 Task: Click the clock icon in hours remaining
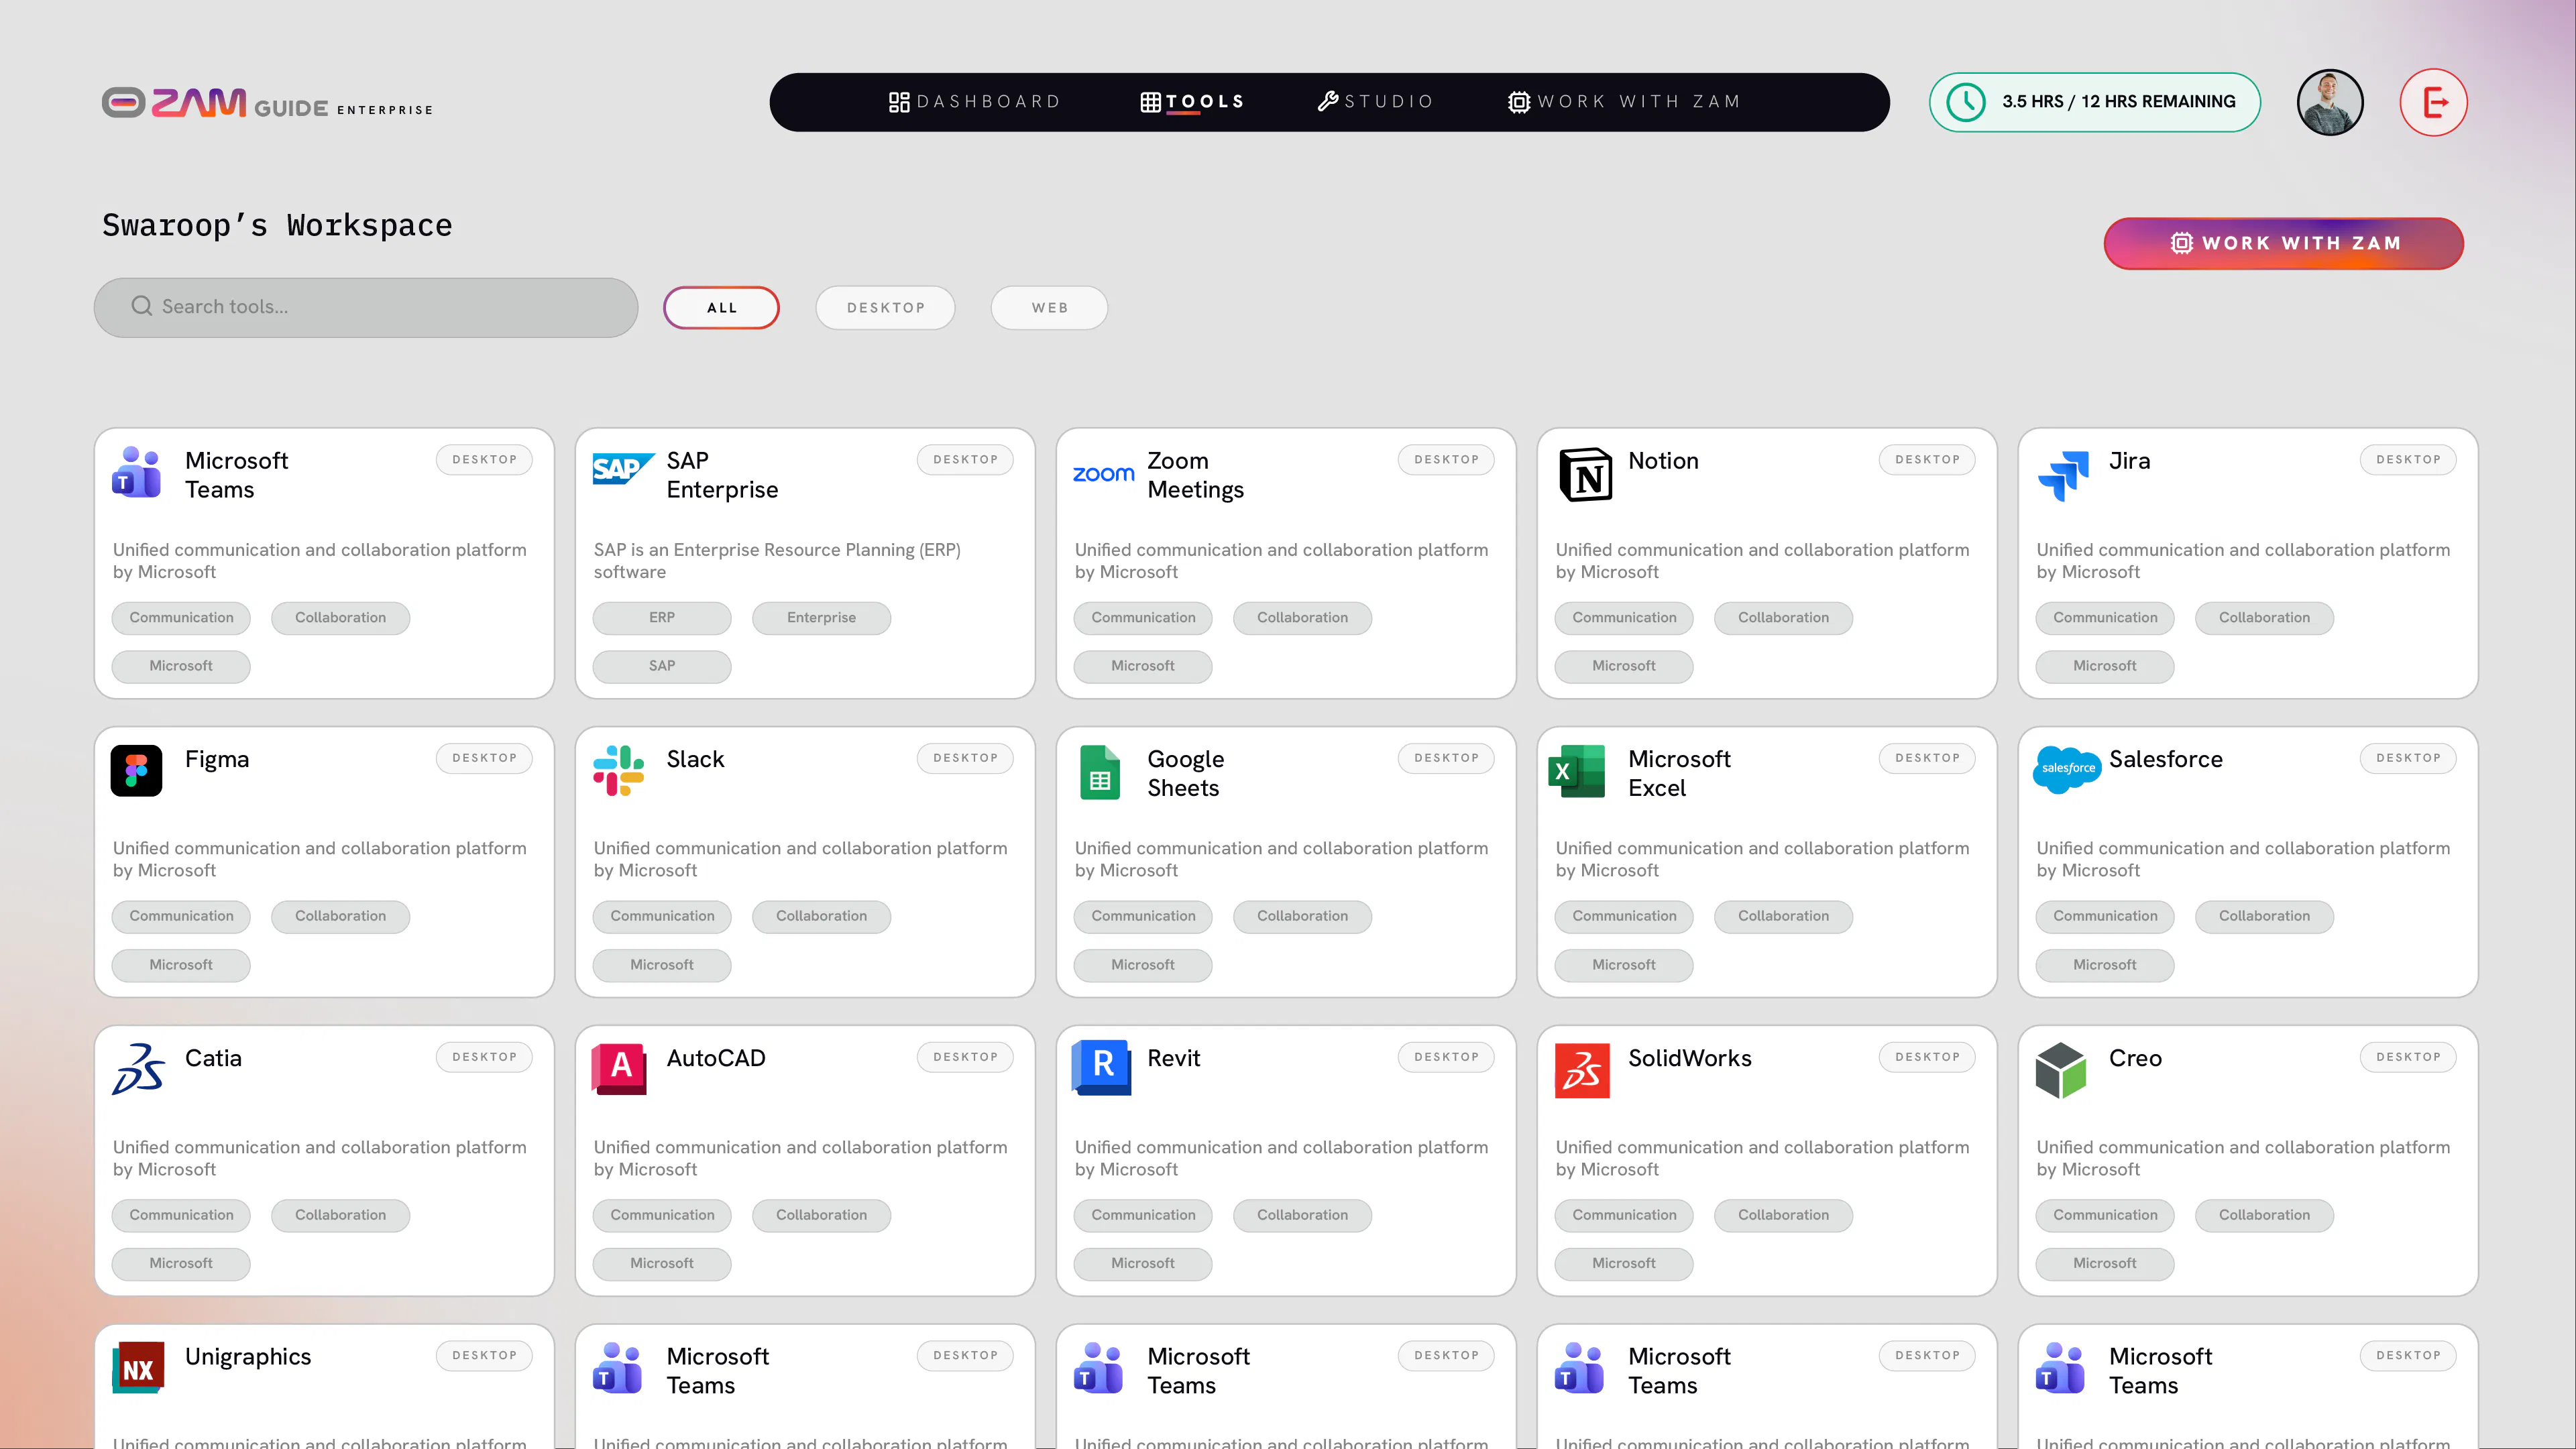coord(1966,102)
